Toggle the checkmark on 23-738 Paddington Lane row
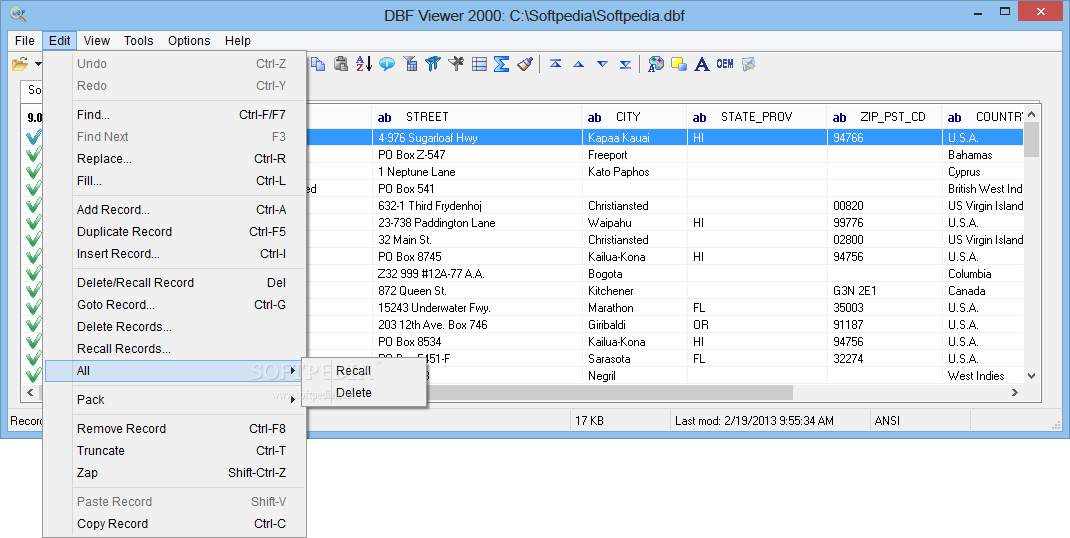 click(33, 223)
